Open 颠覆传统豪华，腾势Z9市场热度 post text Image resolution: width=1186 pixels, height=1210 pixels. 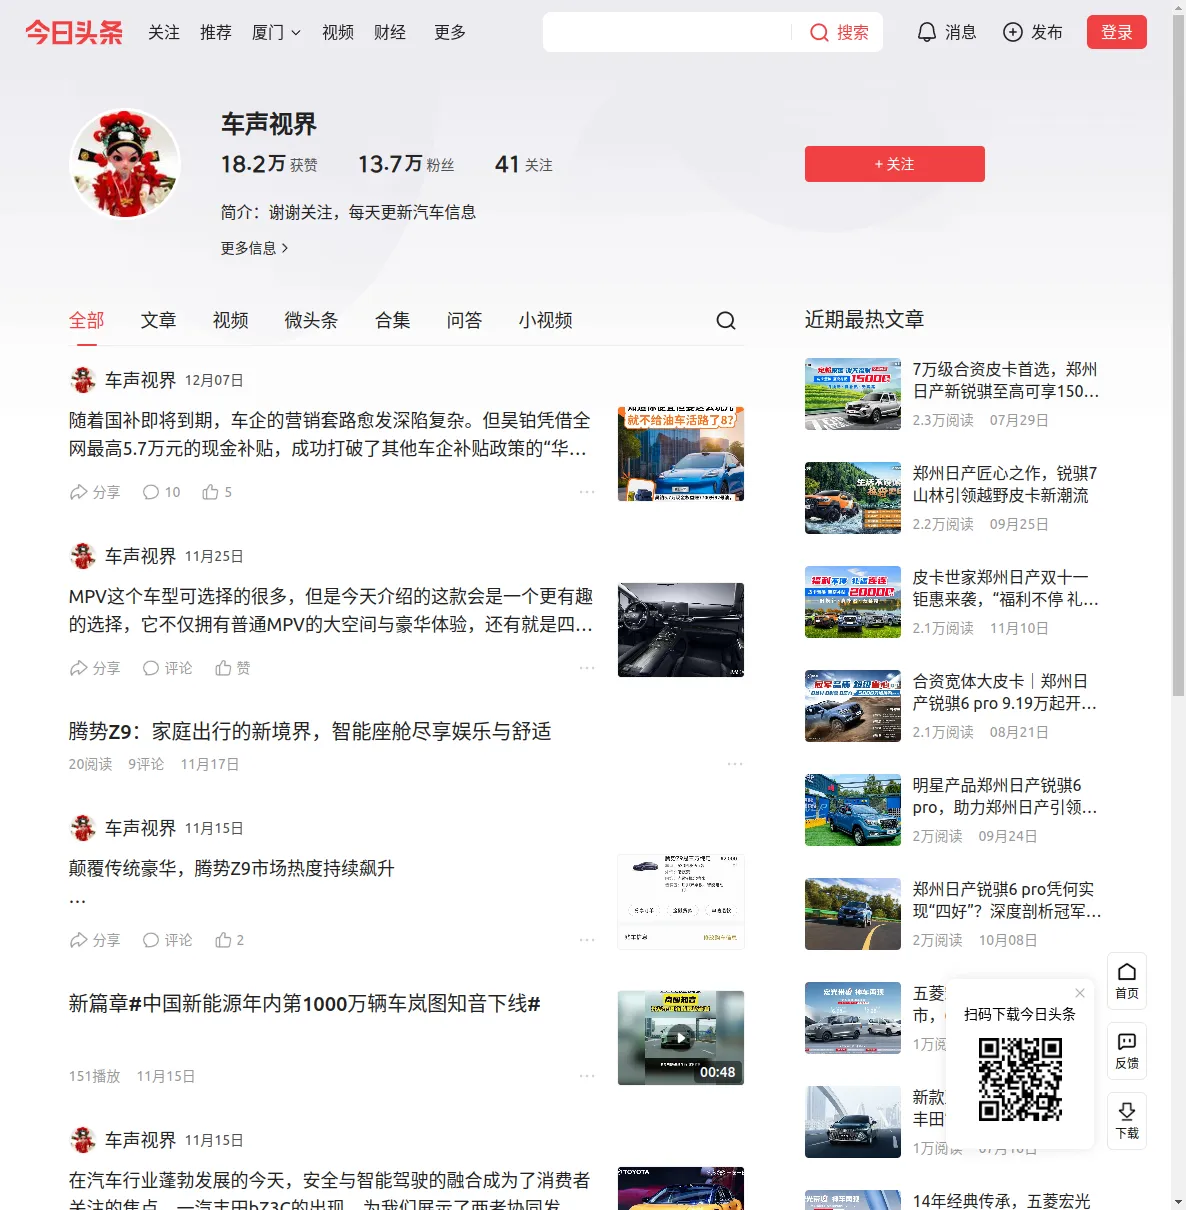[x=232, y=868]
